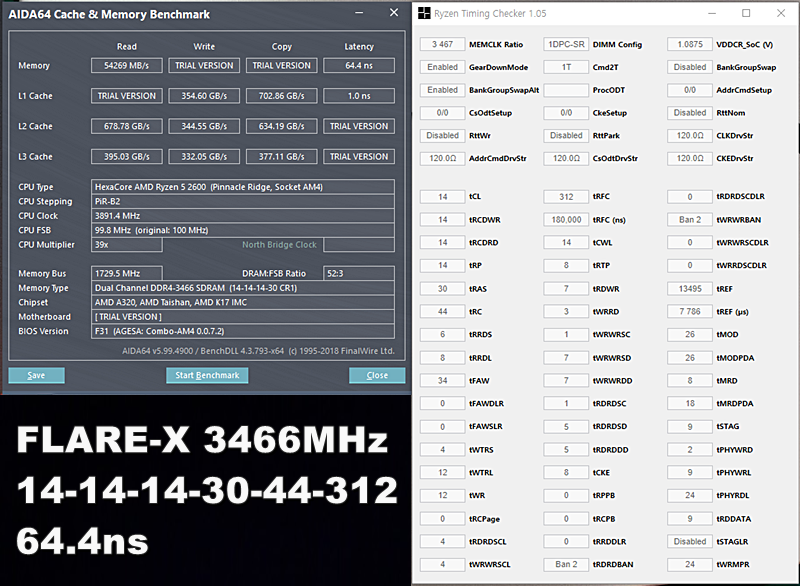Click the BankGroupSwapAlt Enabled field
Viewport: 800px width, 586px height.
pyautogui.click(x=442, y=90)
